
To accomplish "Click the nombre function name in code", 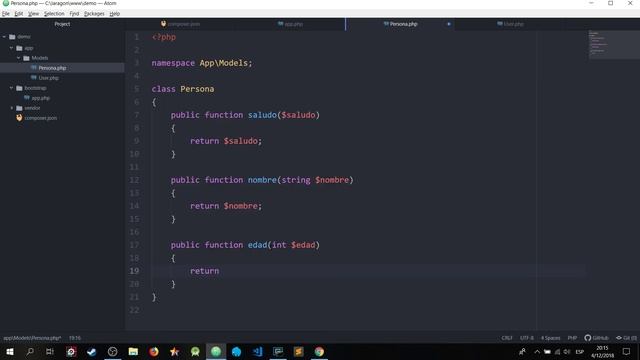I will (262, 180).
